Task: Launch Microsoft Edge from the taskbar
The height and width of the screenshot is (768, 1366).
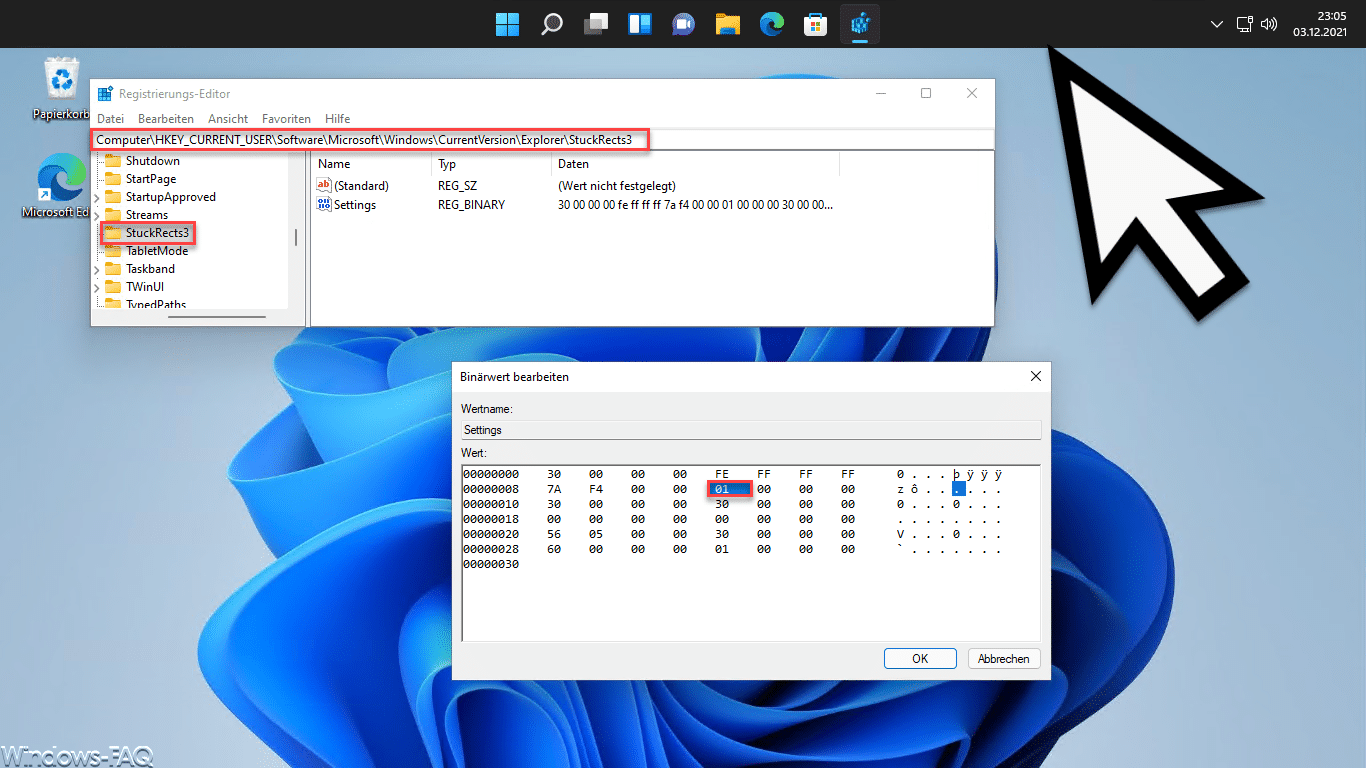Action: (772, 23)
